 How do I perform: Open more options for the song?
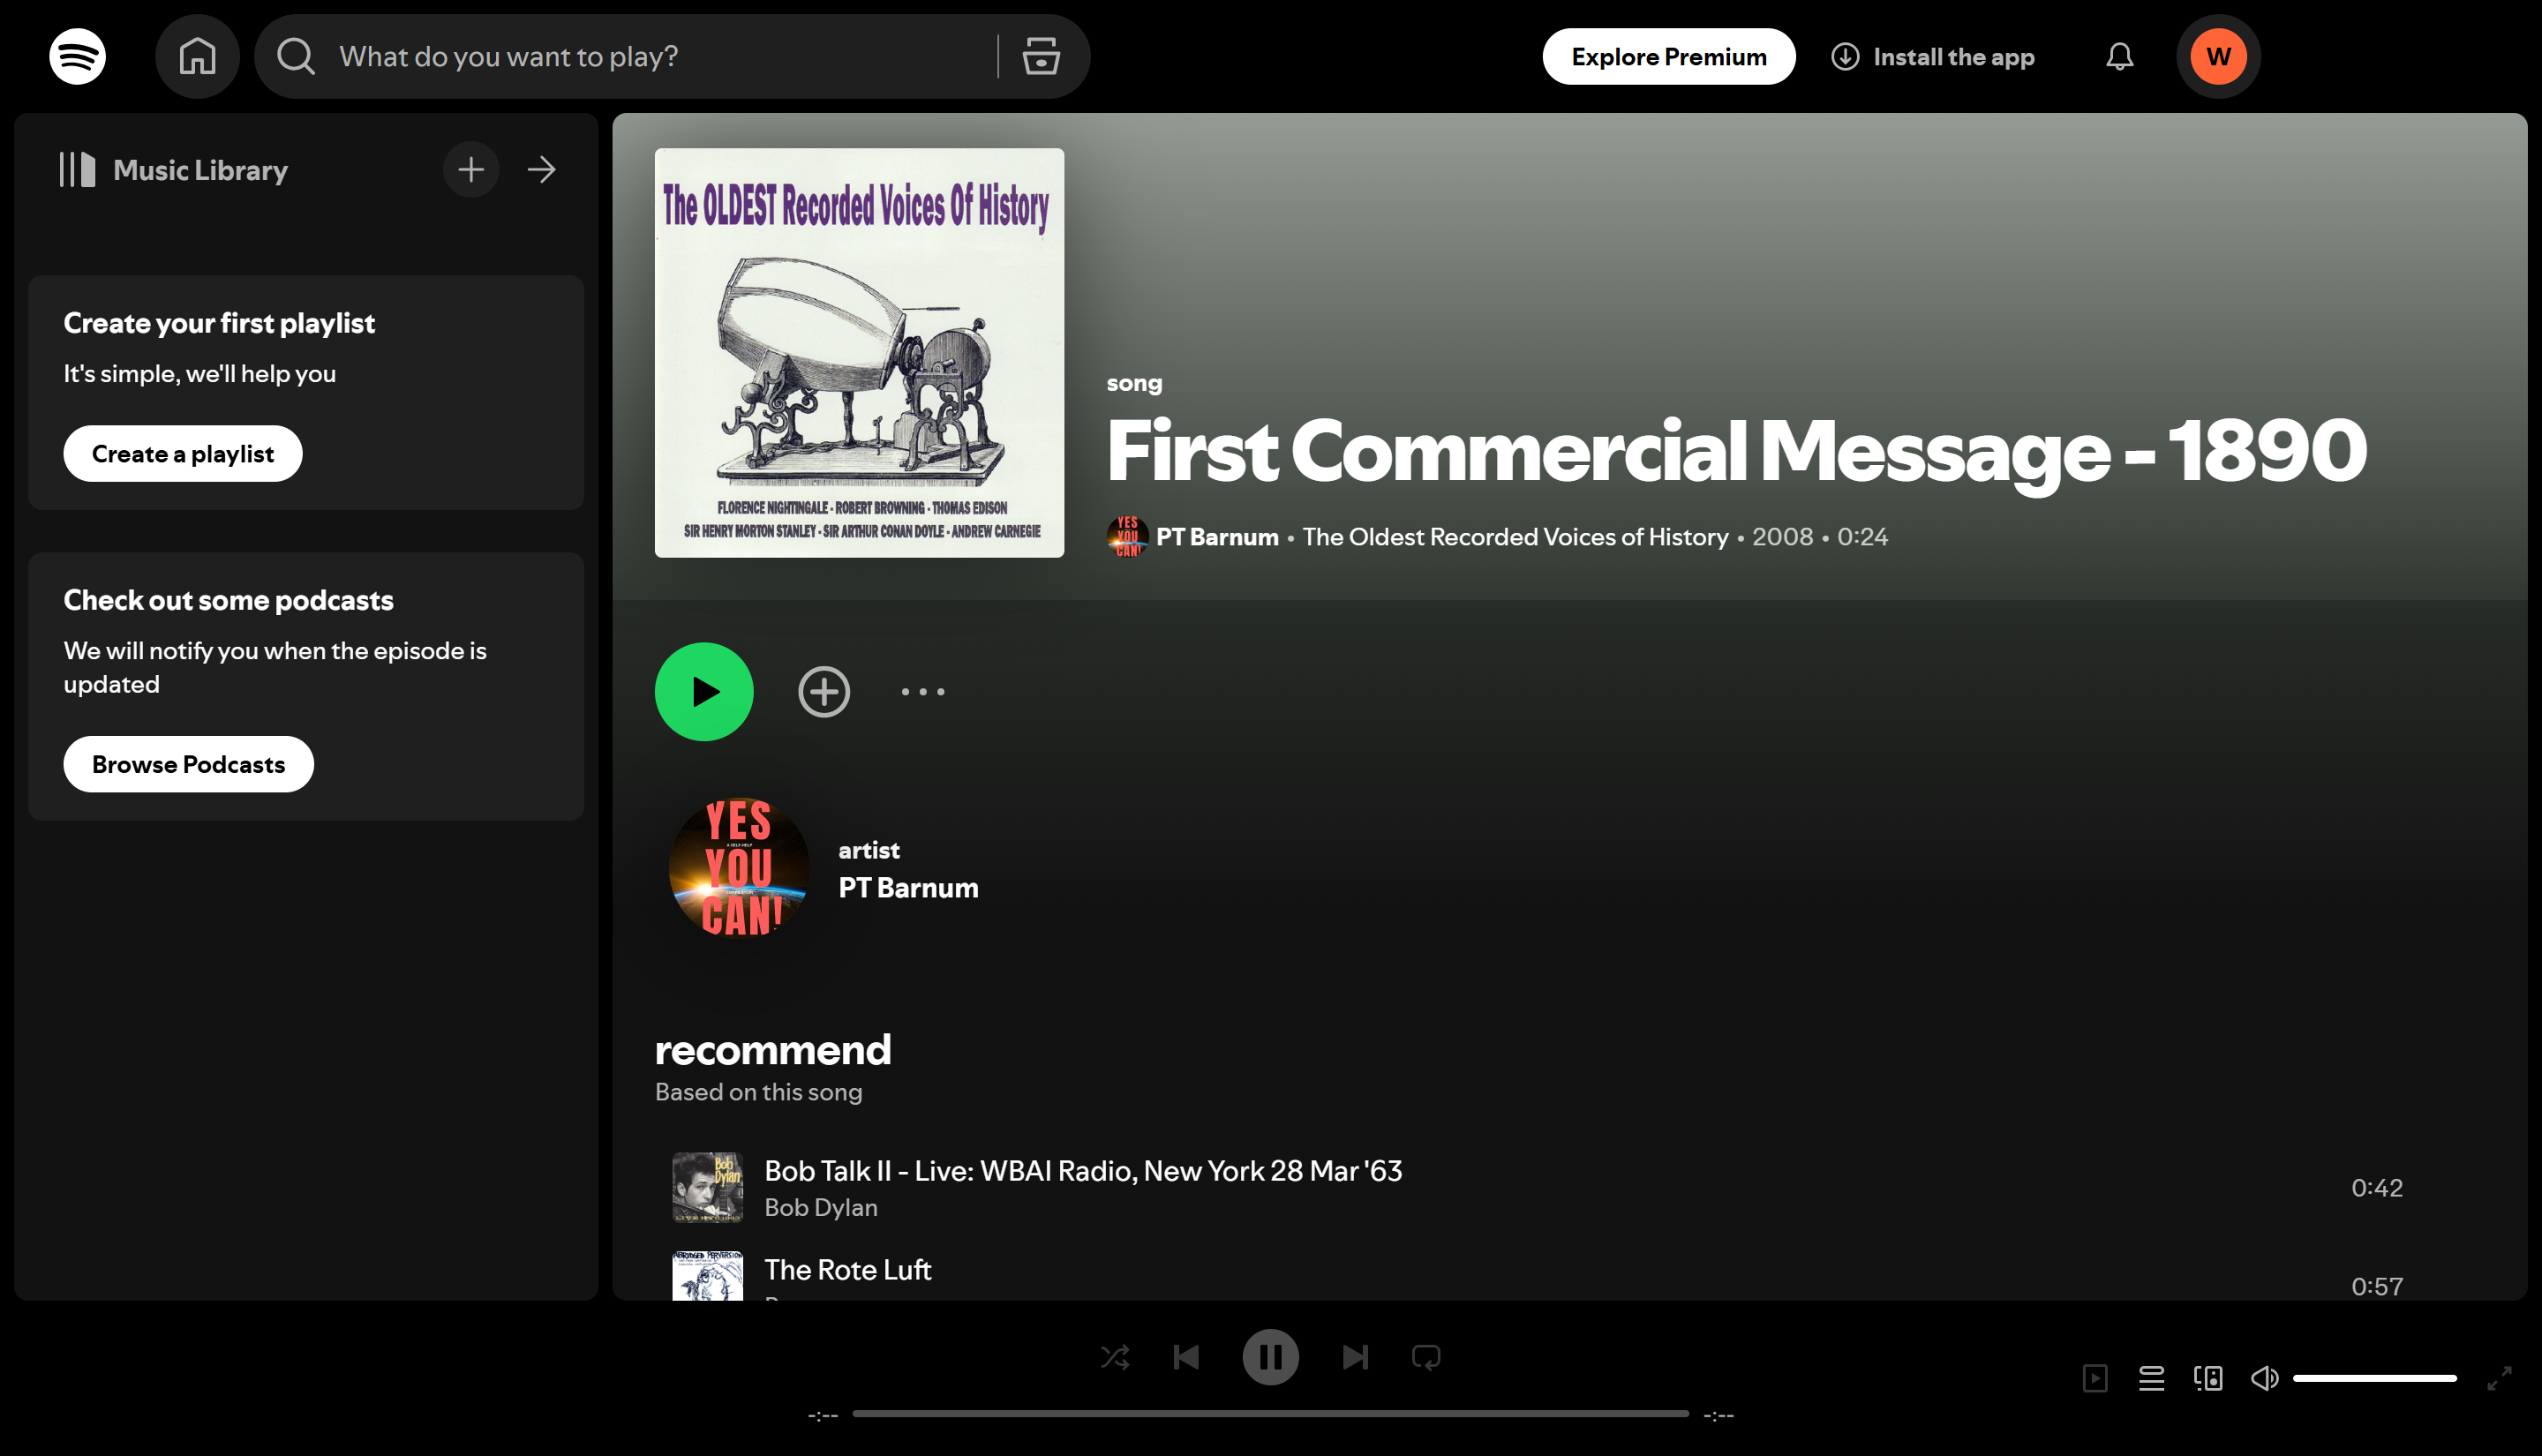click(921, 691)
